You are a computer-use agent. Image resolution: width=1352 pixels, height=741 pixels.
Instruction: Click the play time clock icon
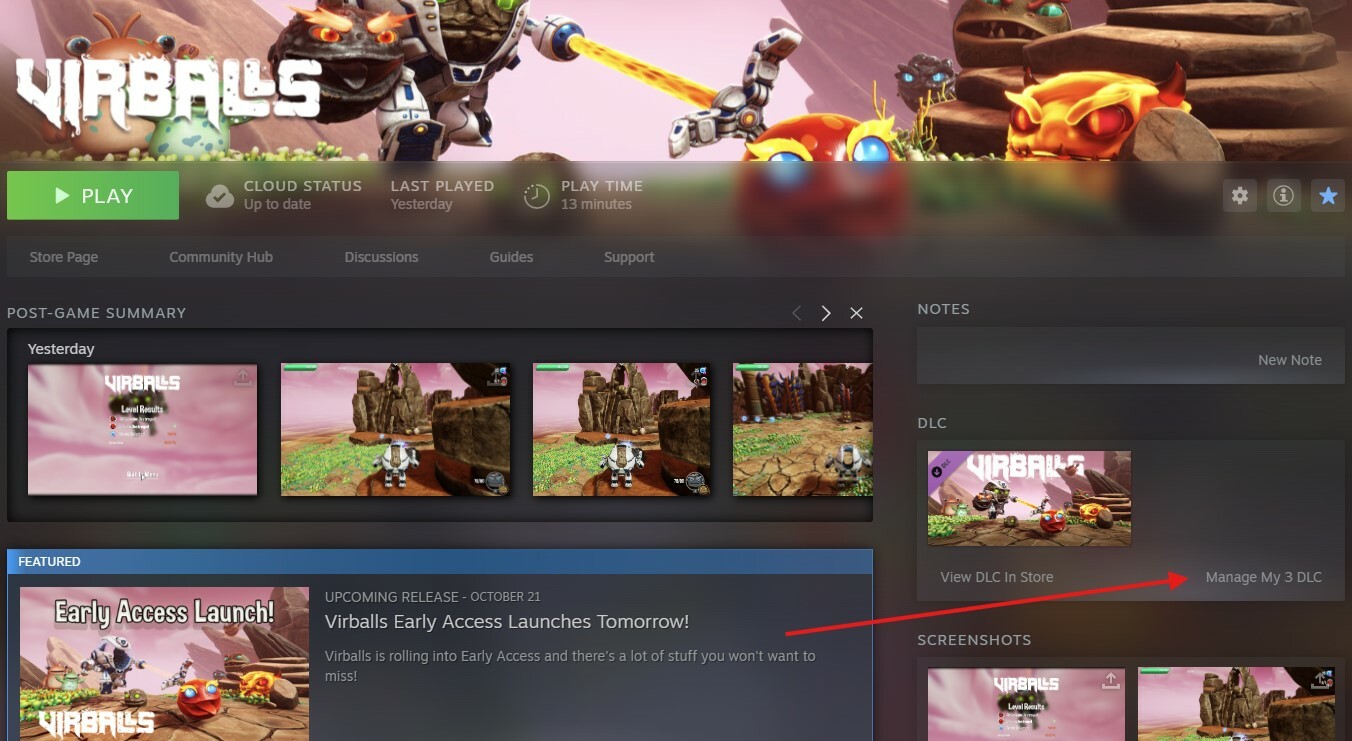tap(537, 196)
